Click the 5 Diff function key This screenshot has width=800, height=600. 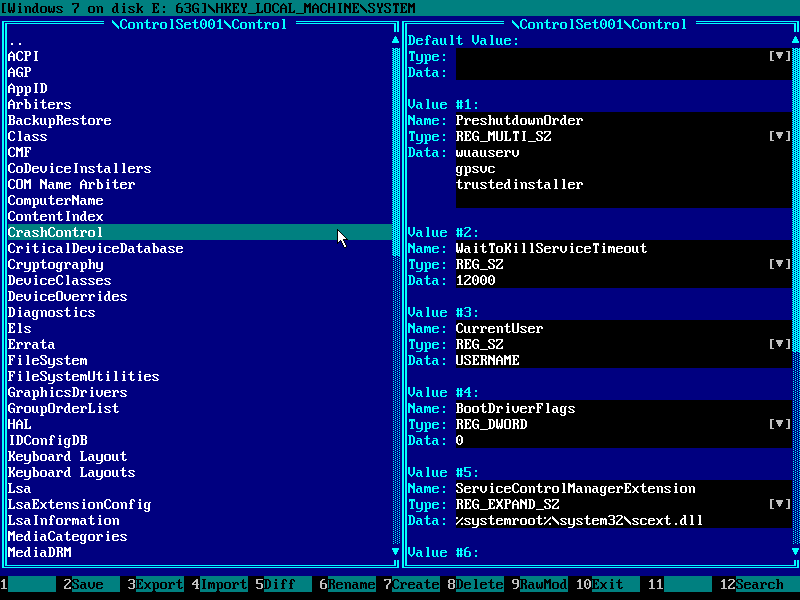pos(284,584)
